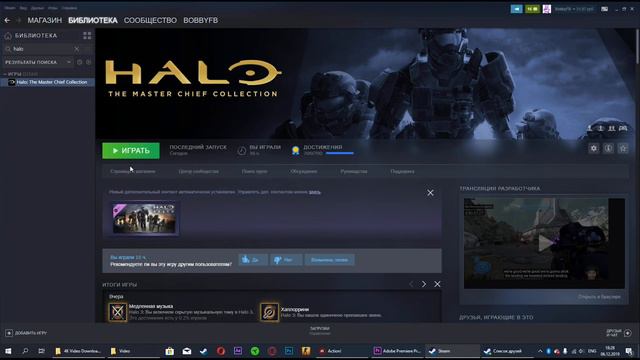Add the game to favorites with star
Viewport: 640px width, 360px height.
(x=623, y=149)
